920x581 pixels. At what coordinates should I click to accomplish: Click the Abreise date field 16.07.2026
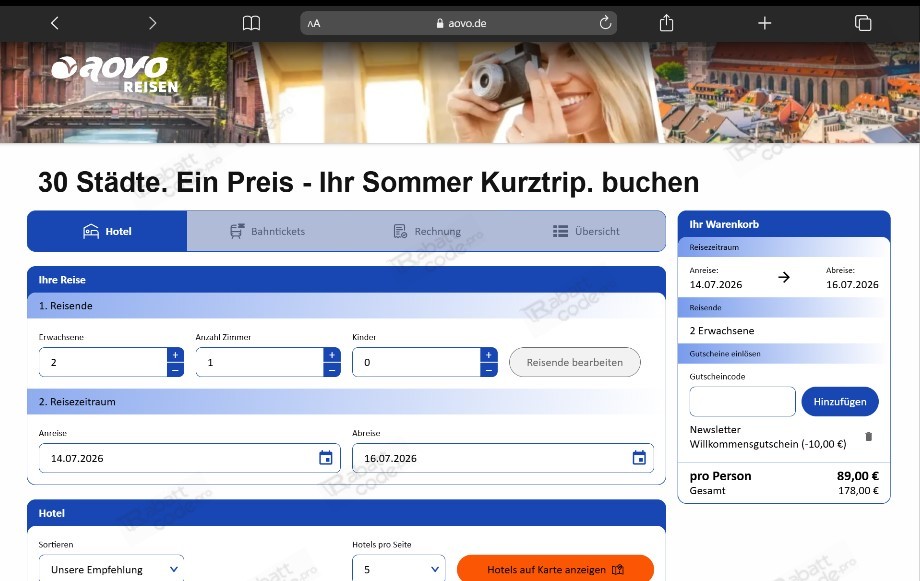pos(503,458)
